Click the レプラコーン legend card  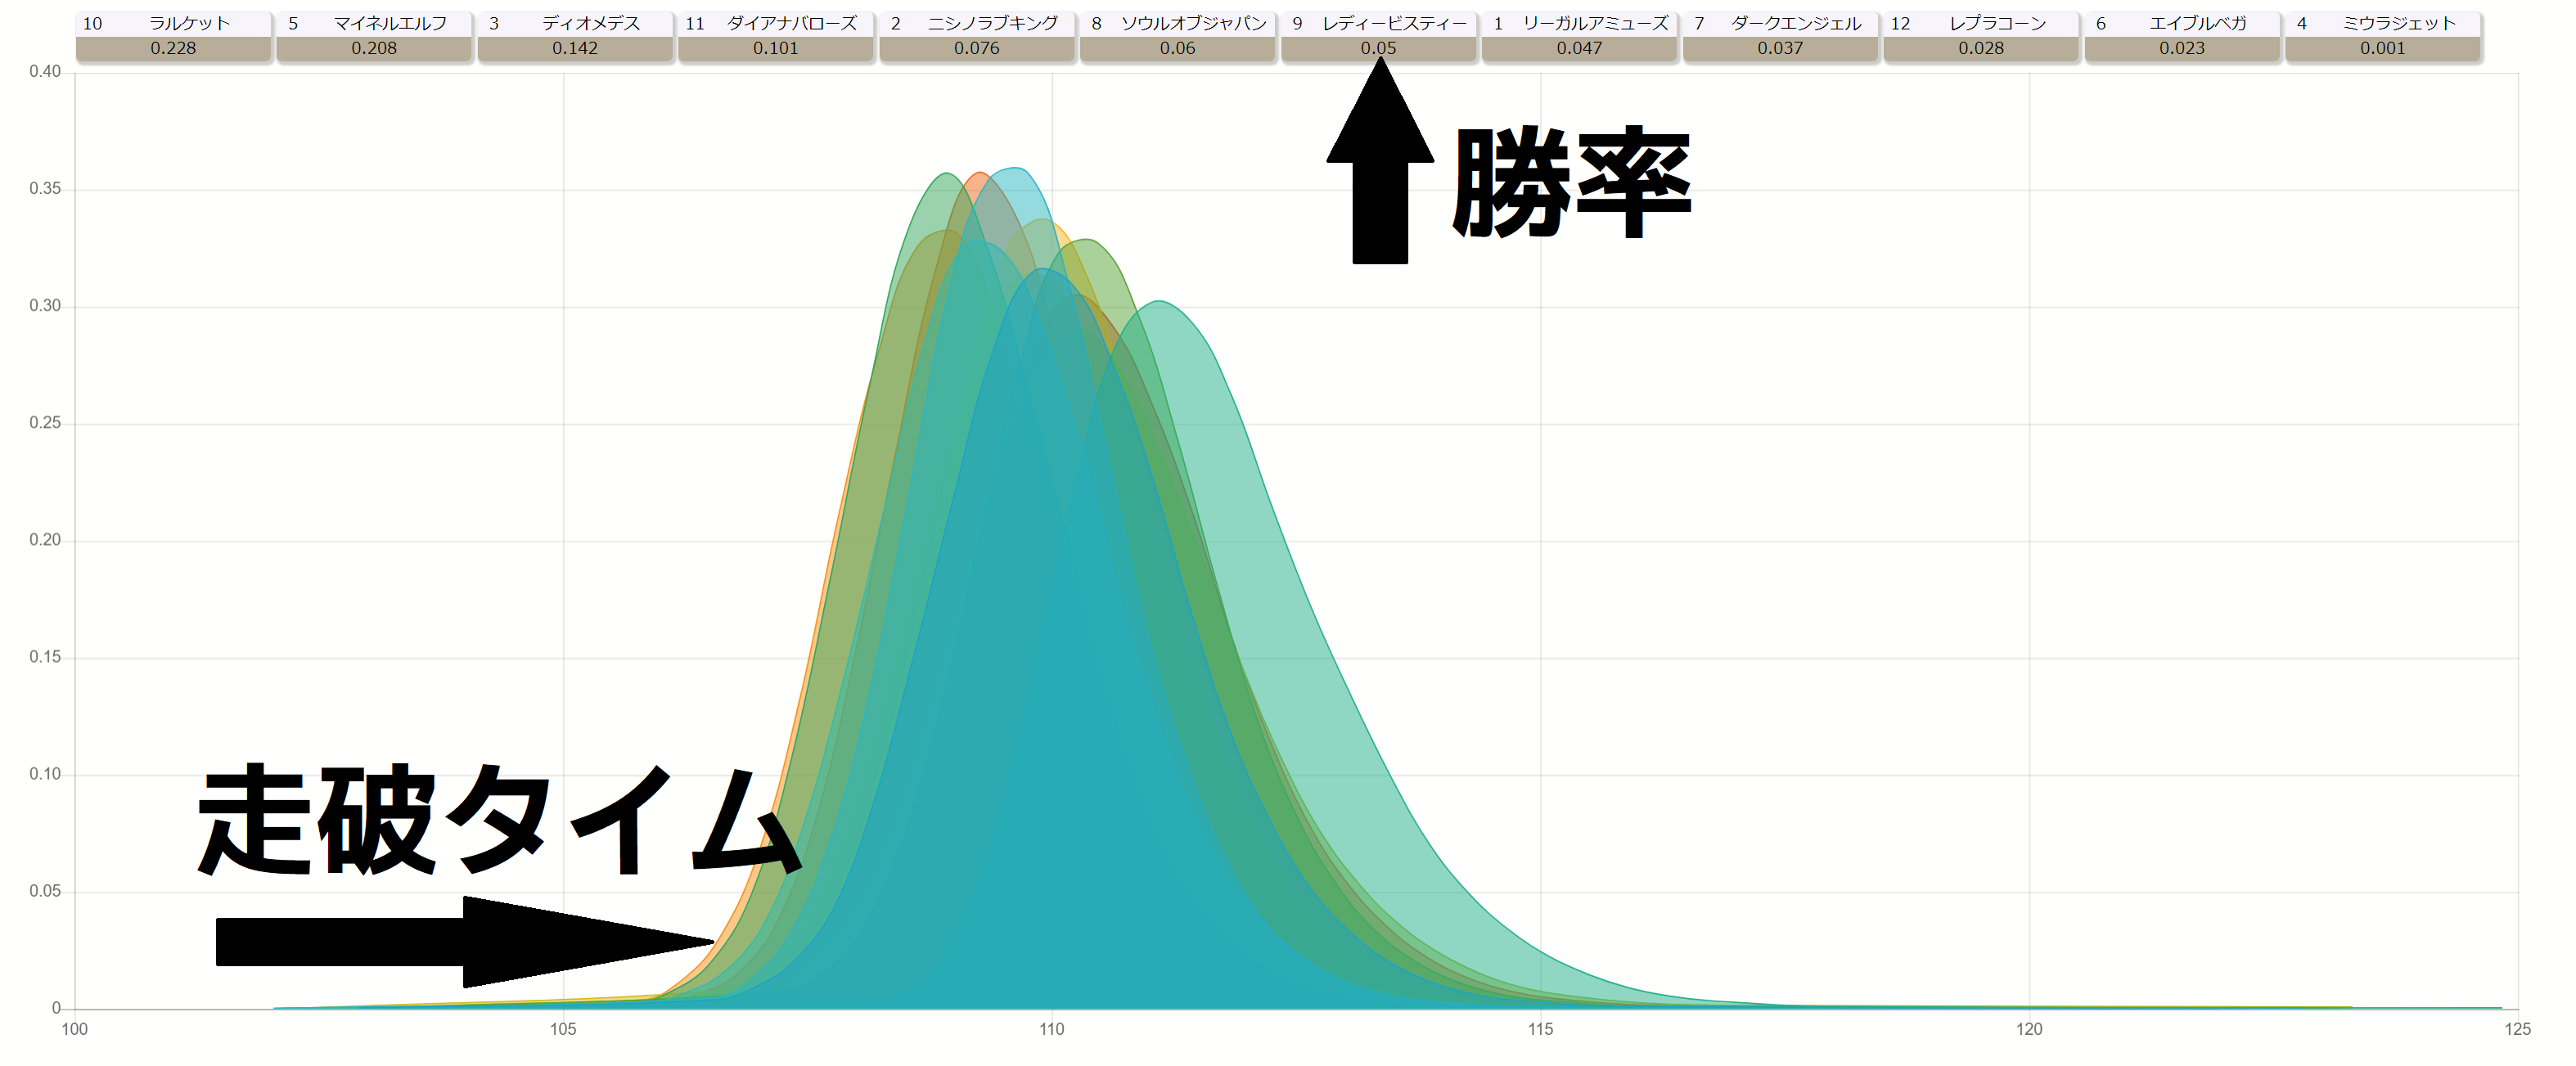pos(1981,36)
